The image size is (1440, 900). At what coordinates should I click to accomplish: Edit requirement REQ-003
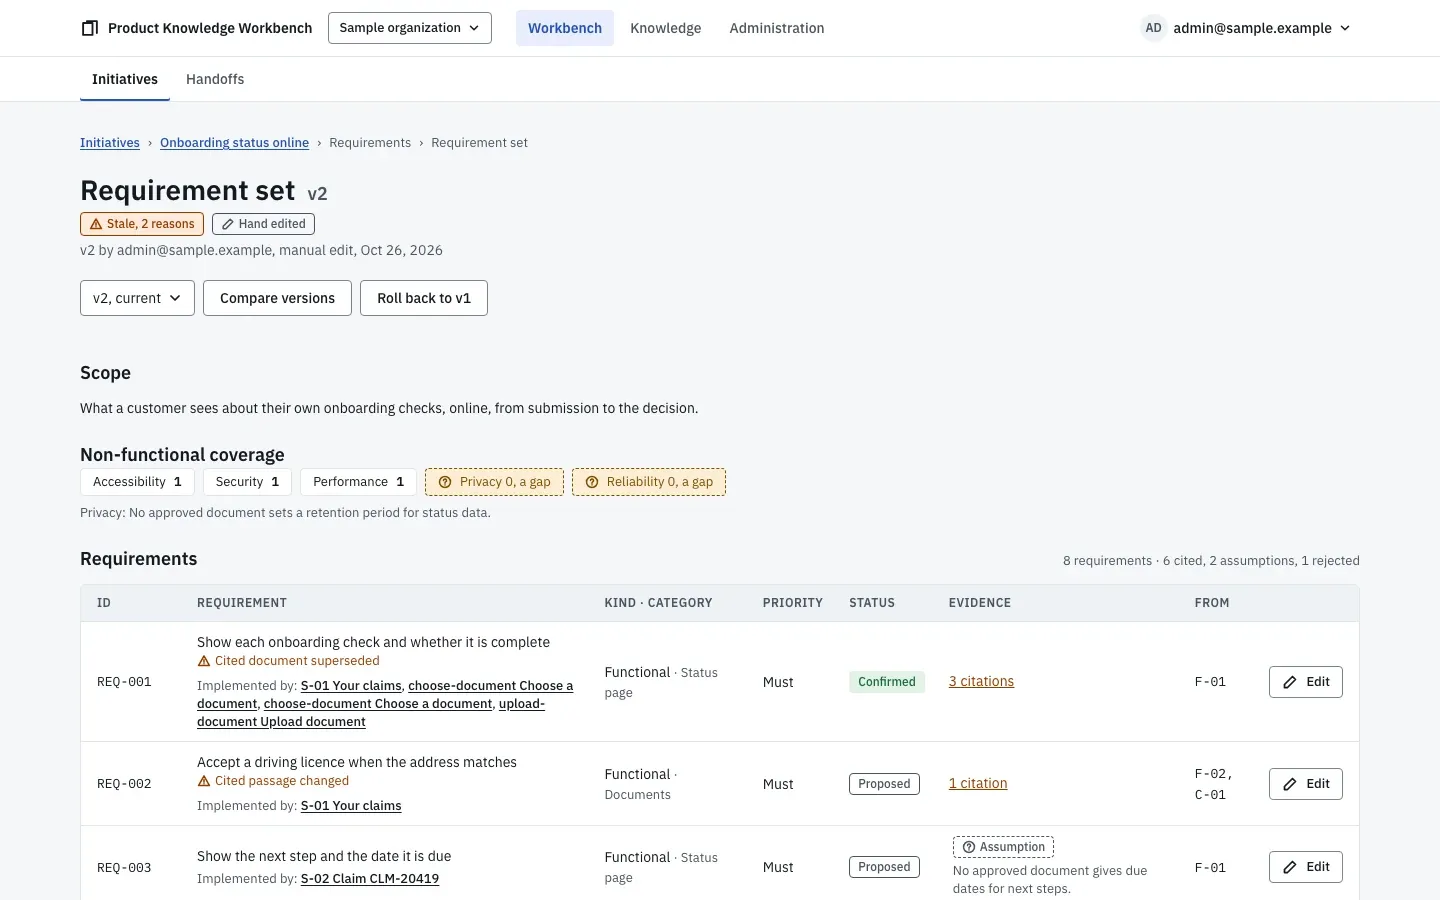point(1305,867)
